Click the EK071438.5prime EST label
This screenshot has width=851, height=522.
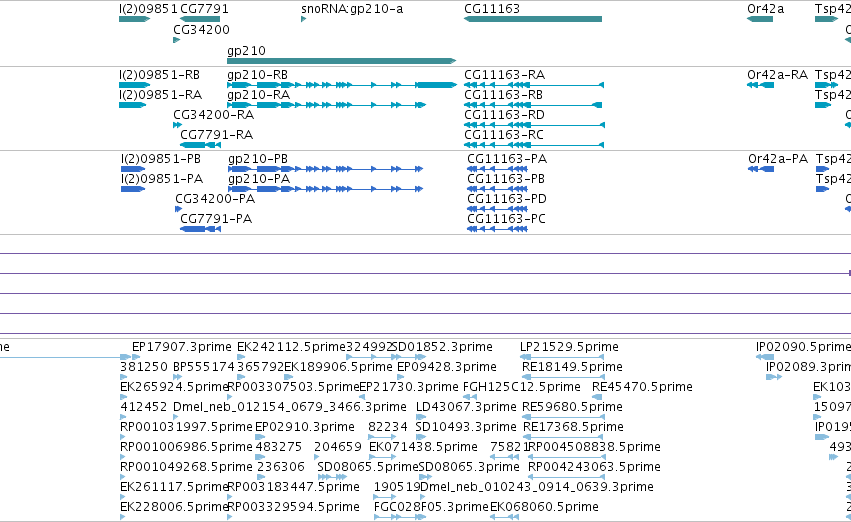423,447
